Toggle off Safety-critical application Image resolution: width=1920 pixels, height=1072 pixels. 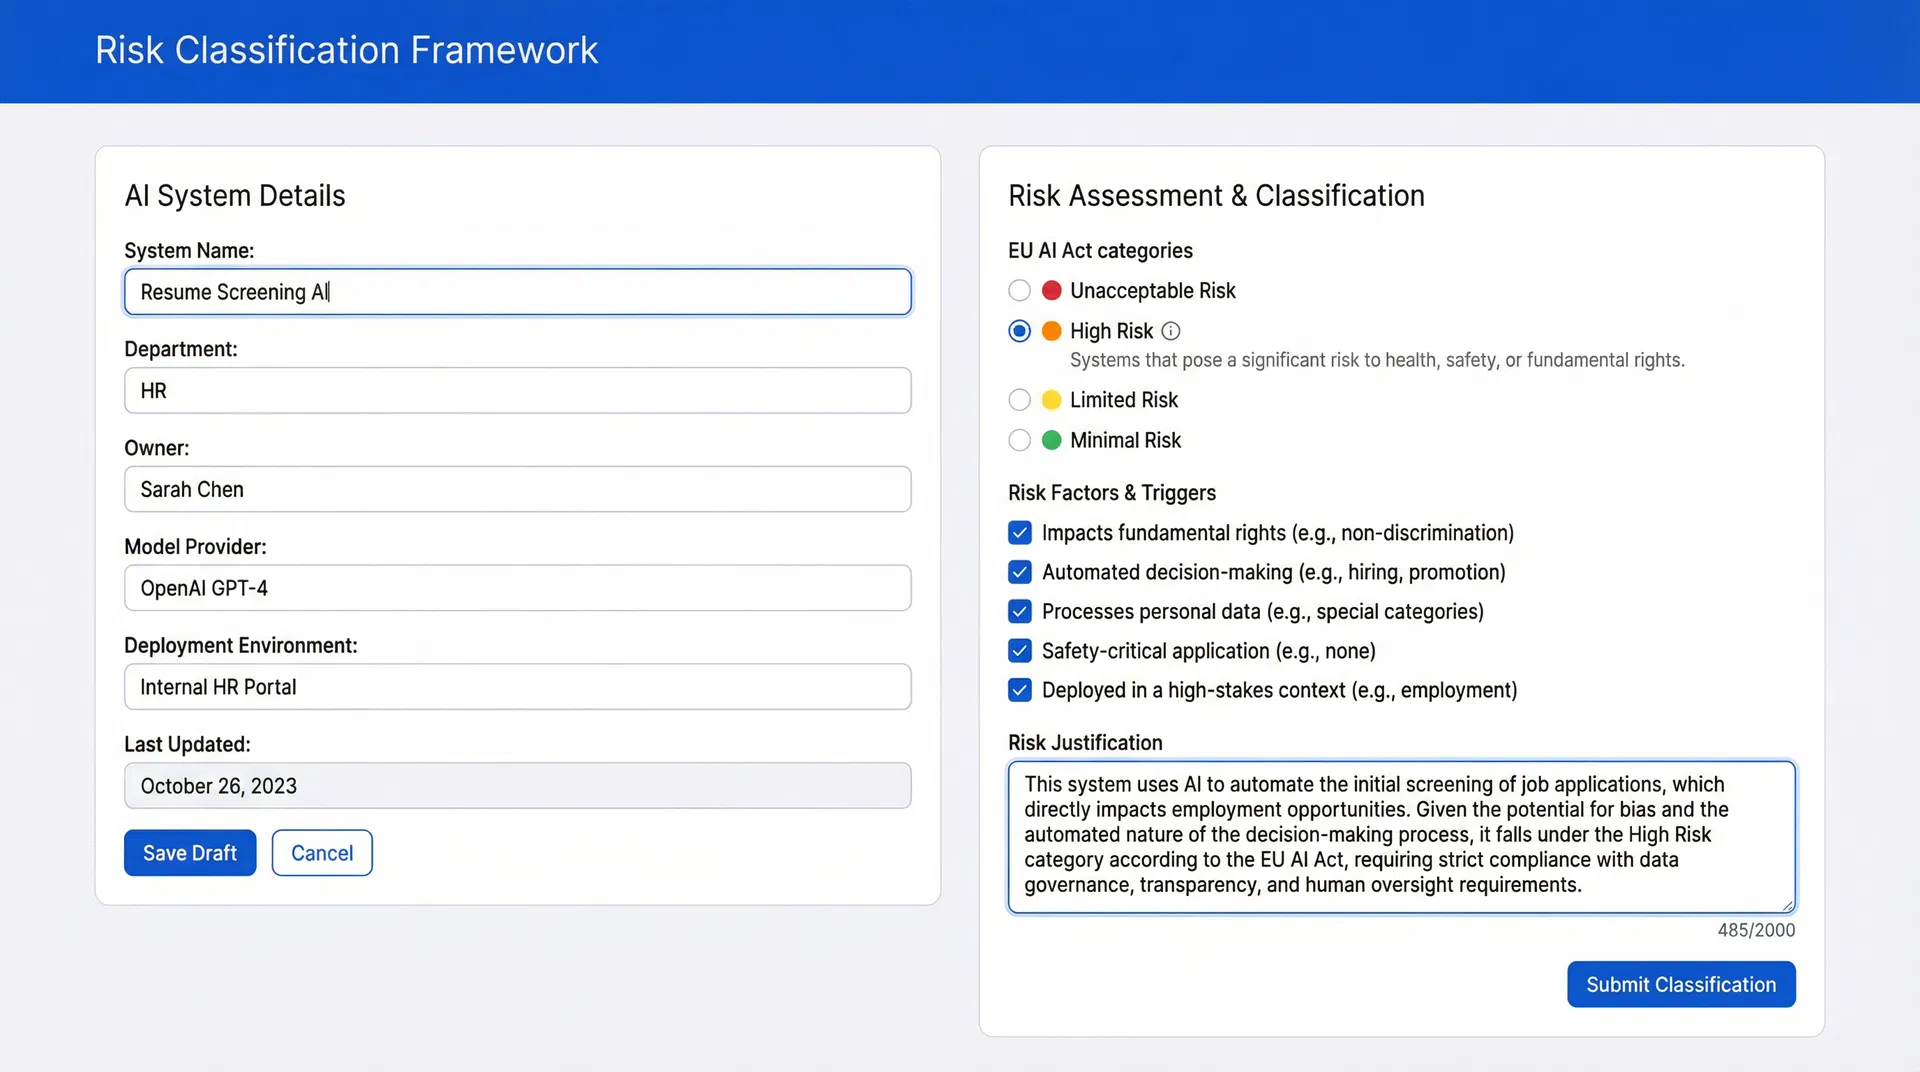point(1019,650)
